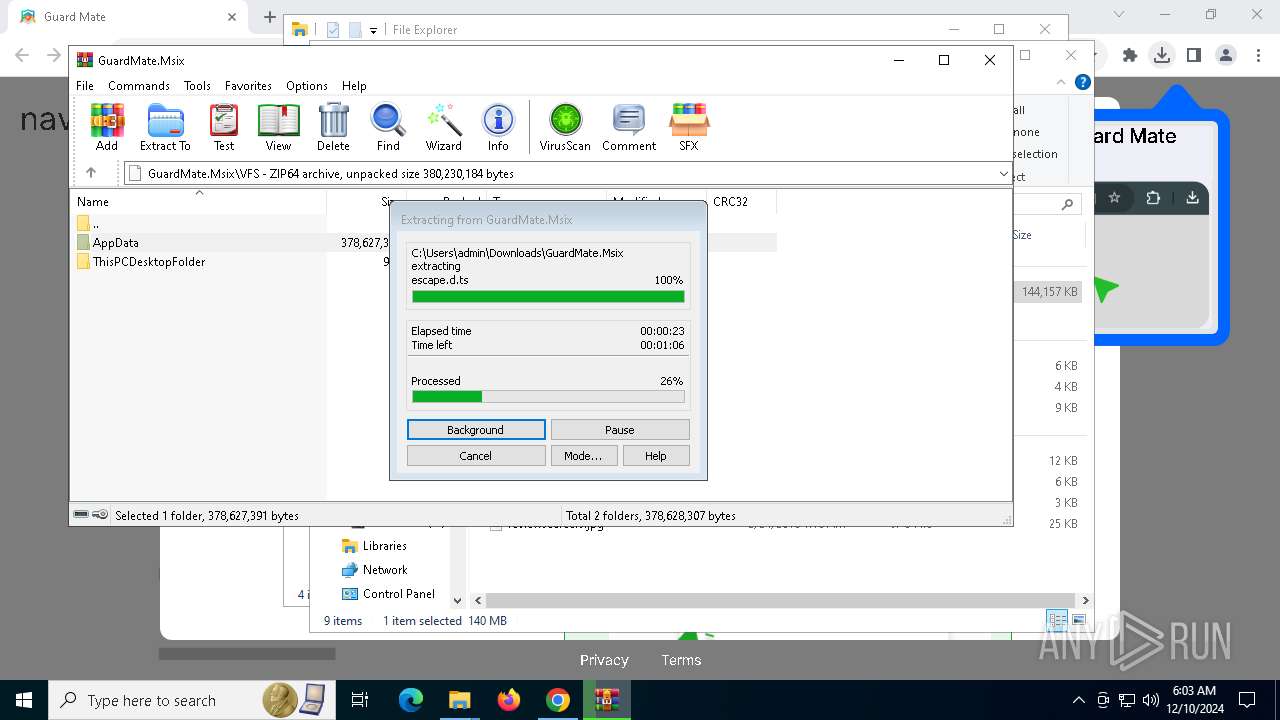This screenshot has height=720, width=1280.
Task: Click the Mode... button
Action: pos(583,456)
